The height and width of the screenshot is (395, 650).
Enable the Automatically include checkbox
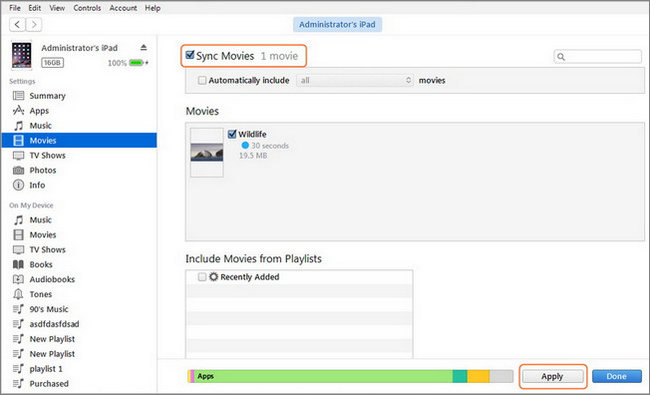tap(202, 80)
